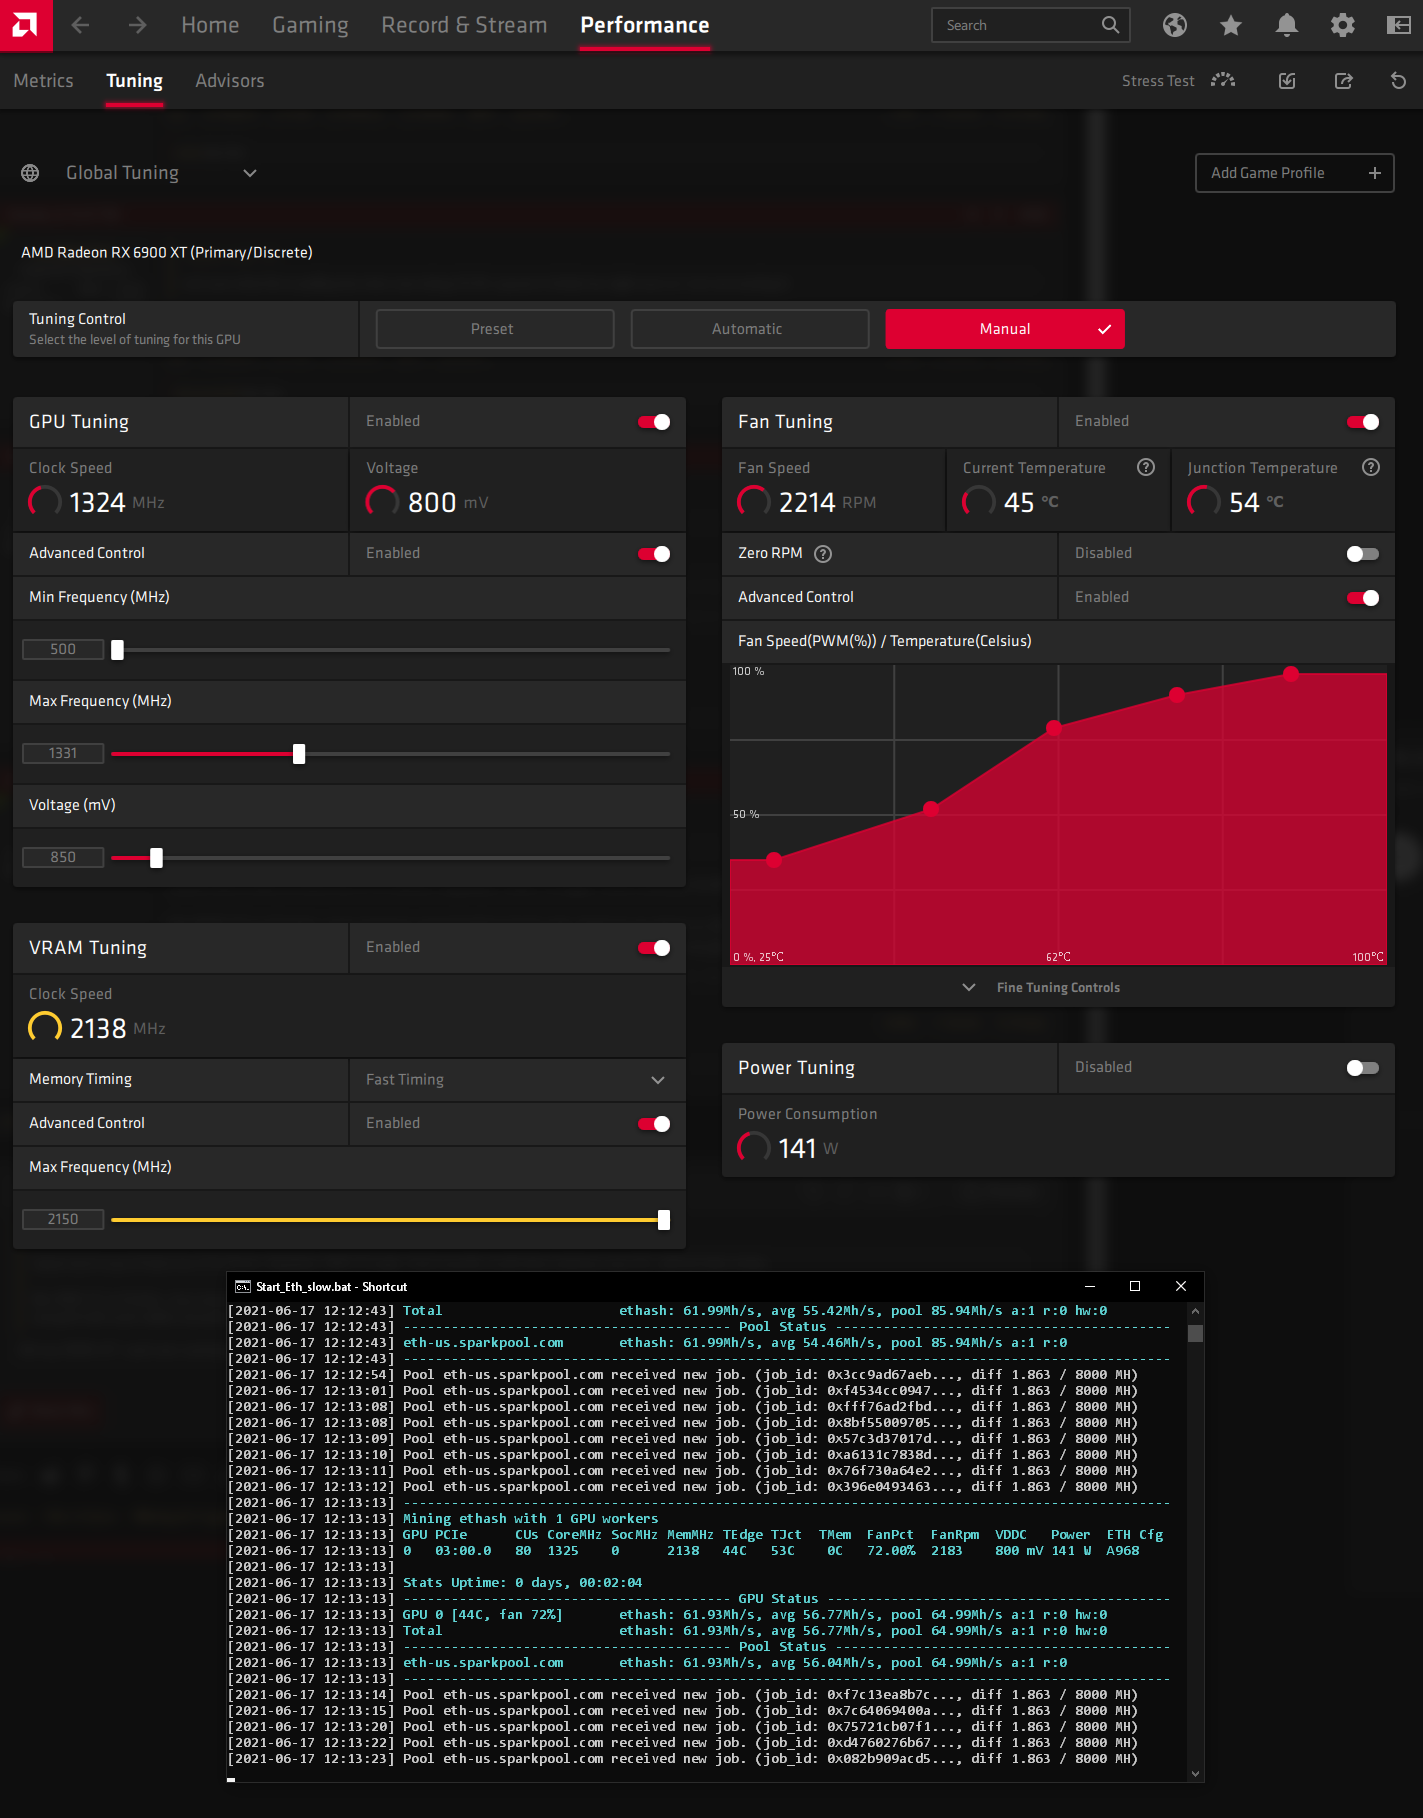This screenshot has height=1818, width=1423.
Task: Open settings gear icon
Action: tap(1343, 25)
